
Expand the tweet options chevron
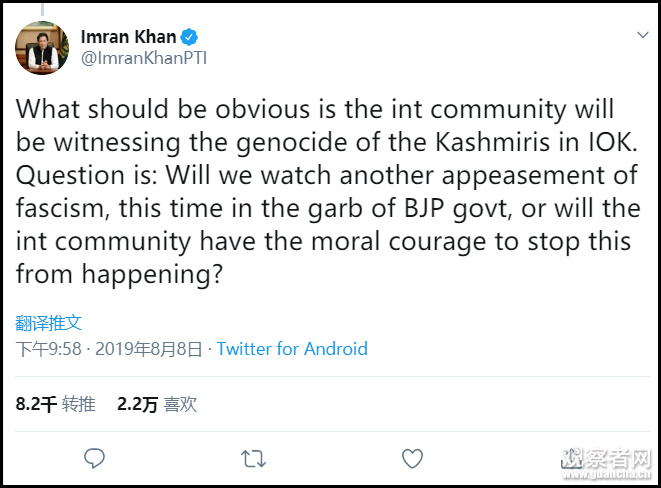click(x=644, y=34)
